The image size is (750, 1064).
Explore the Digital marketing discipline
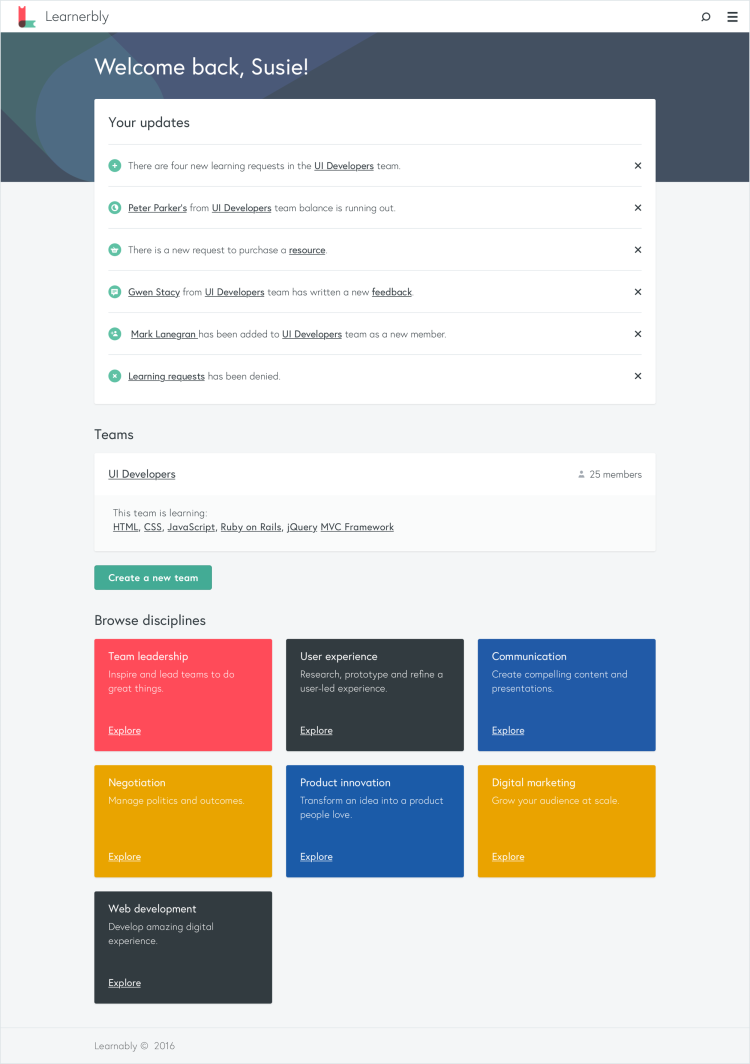tap(508, 856)
